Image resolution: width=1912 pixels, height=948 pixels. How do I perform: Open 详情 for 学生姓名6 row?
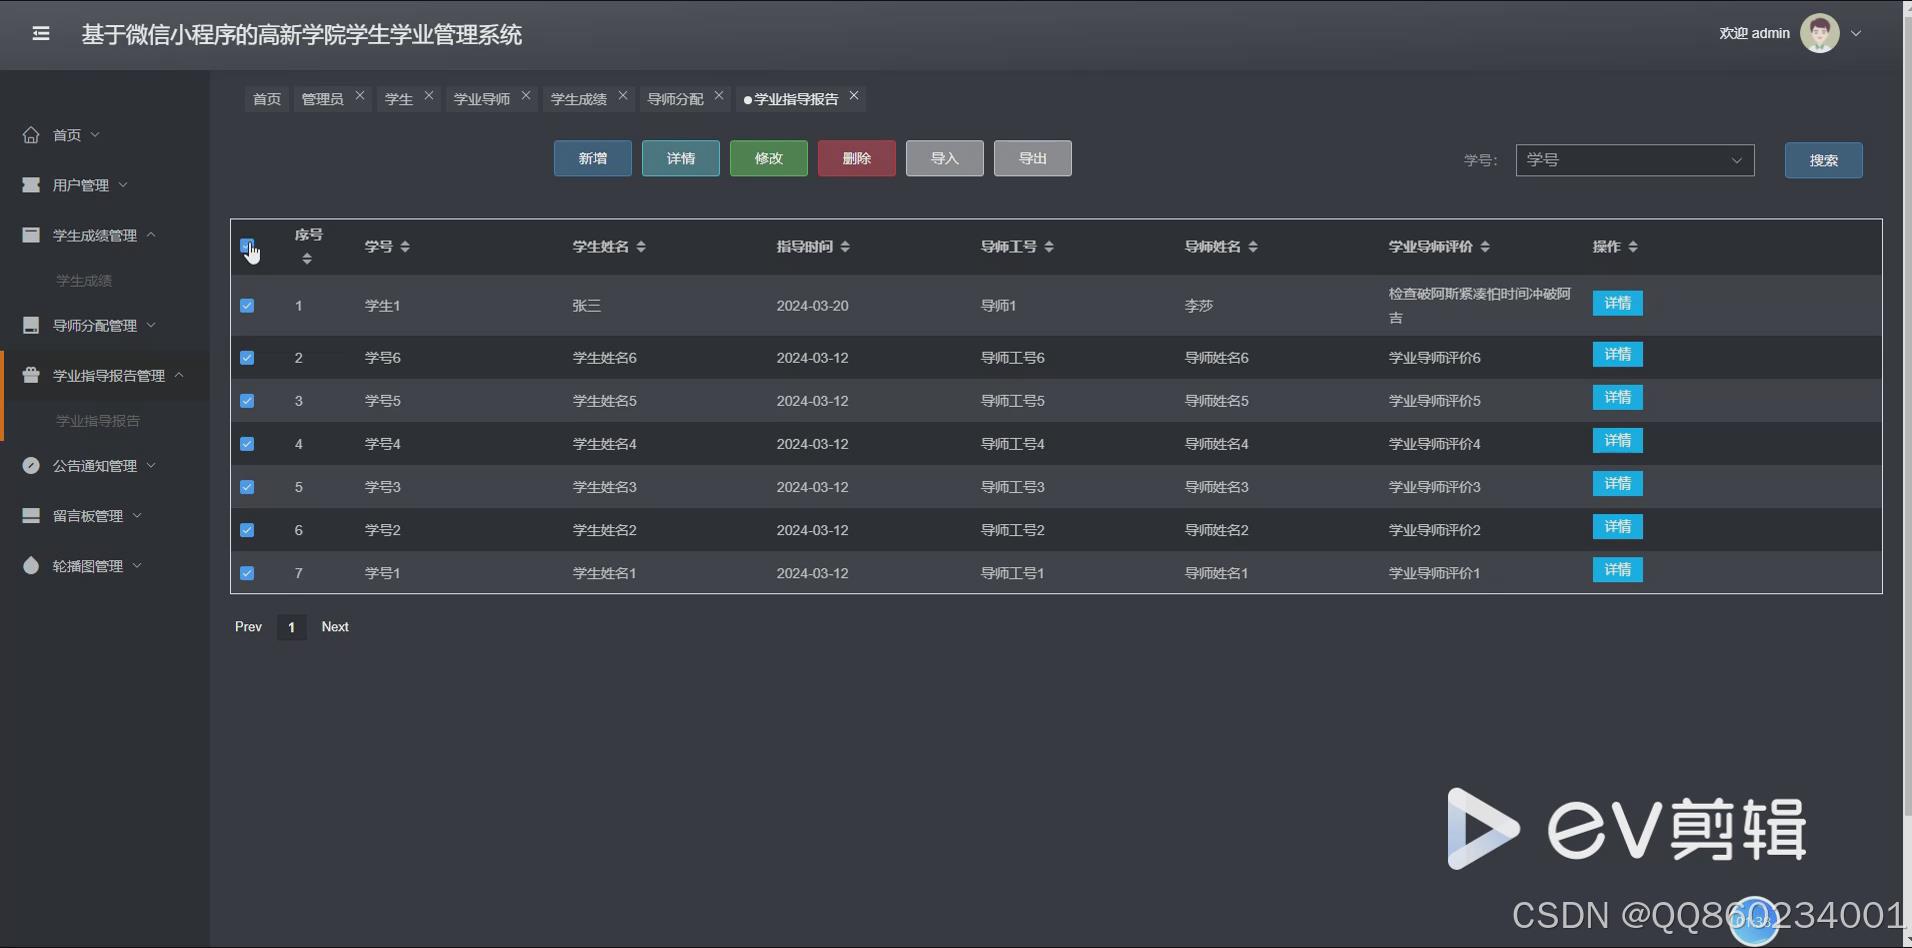[1618, 354]
